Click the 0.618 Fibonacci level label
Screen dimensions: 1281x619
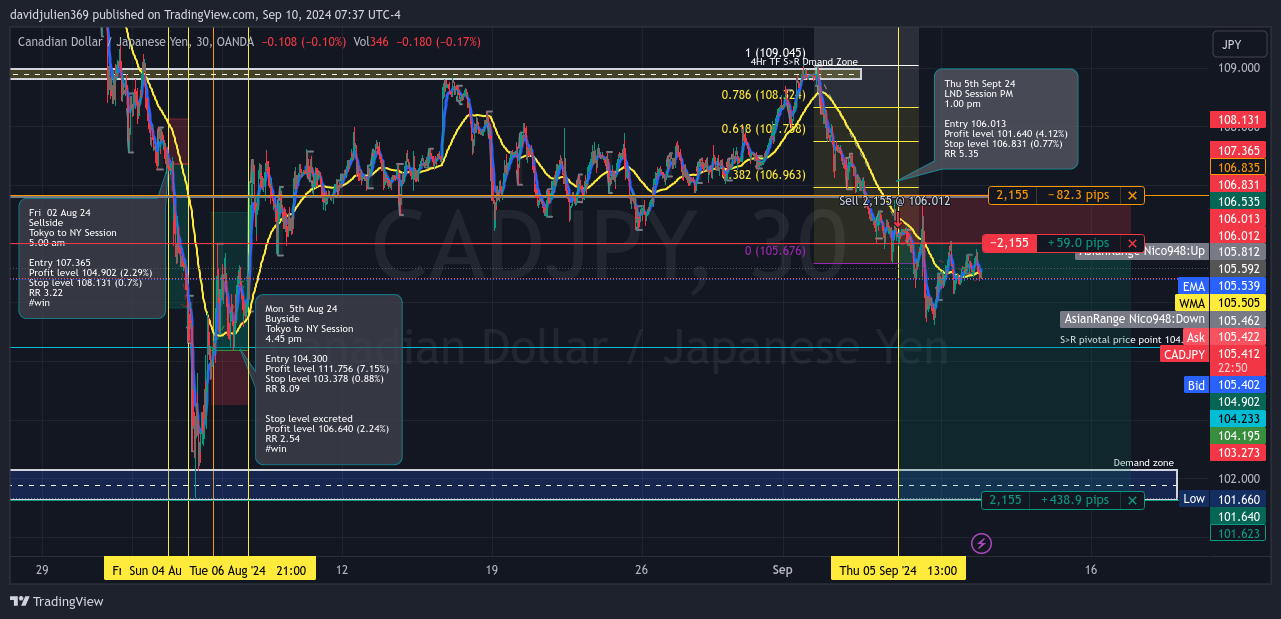click(x=763, y=129)
